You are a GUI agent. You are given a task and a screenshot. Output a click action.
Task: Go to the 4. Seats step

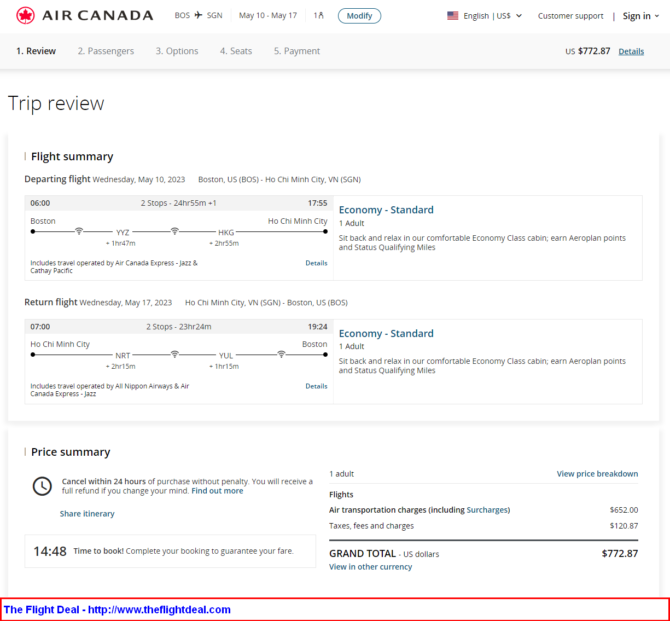pyautogui.click(x=236, y=51)
